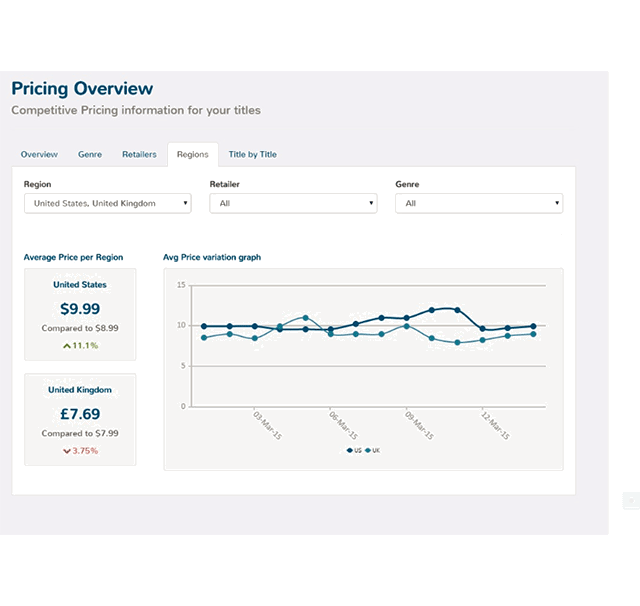Click the US legend marker below the graph
Image resolution: width=640 pixels, height=606 pixels.
tap(350, 451)
